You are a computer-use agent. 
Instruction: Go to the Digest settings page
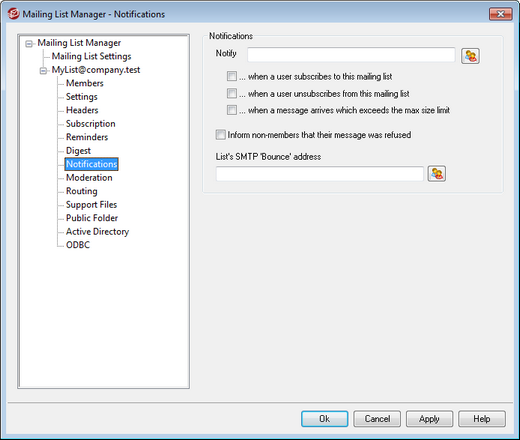click(x=78, y=151)
